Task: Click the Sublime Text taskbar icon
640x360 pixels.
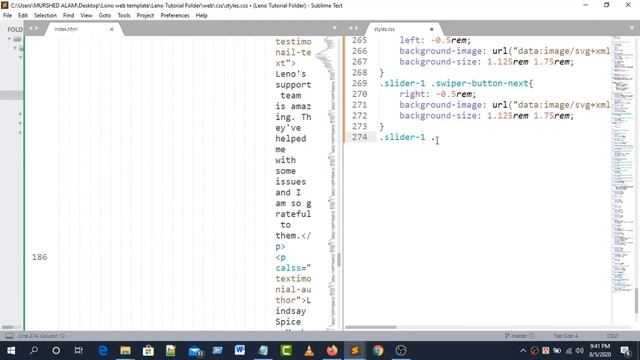Action: click(355, 351)
